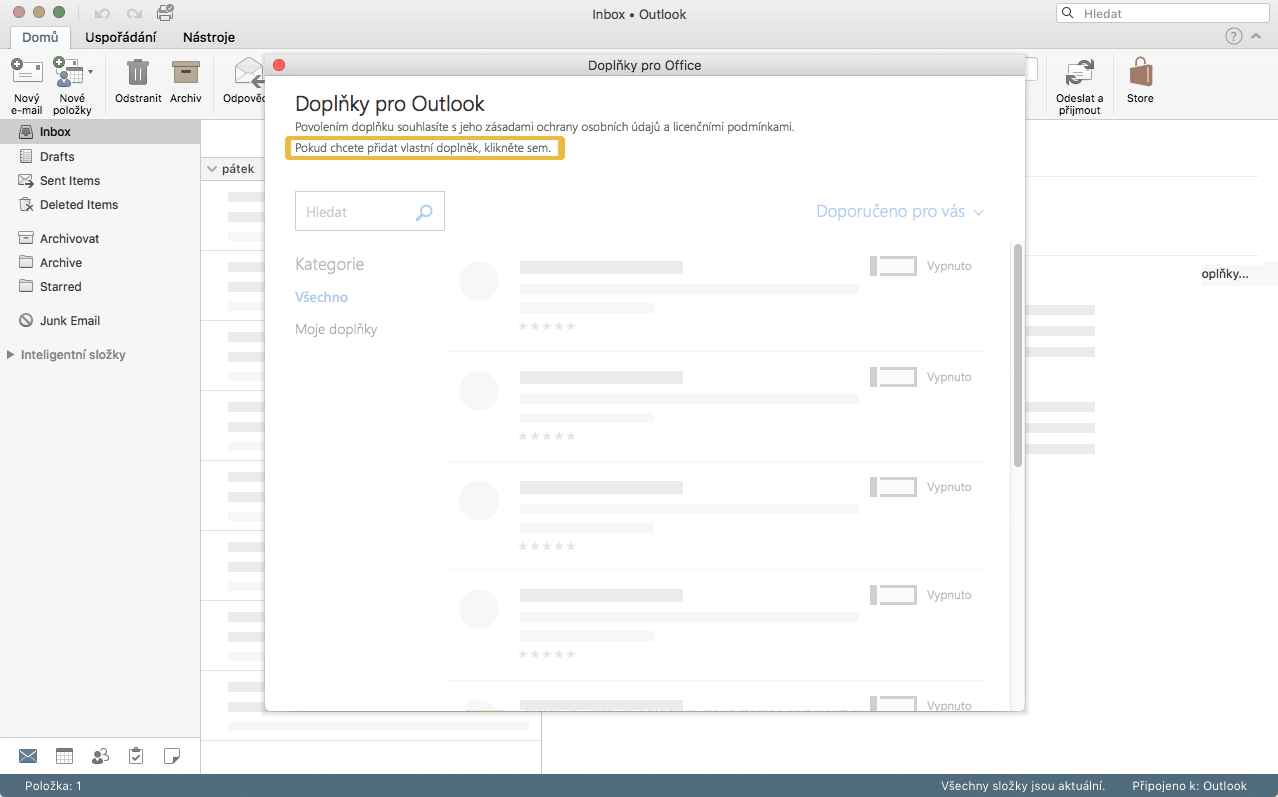This screenshot has height=797, width=1278.
Task: Toggle the fourth add-in's Vypnuto switch
Action: pos(893,595)
